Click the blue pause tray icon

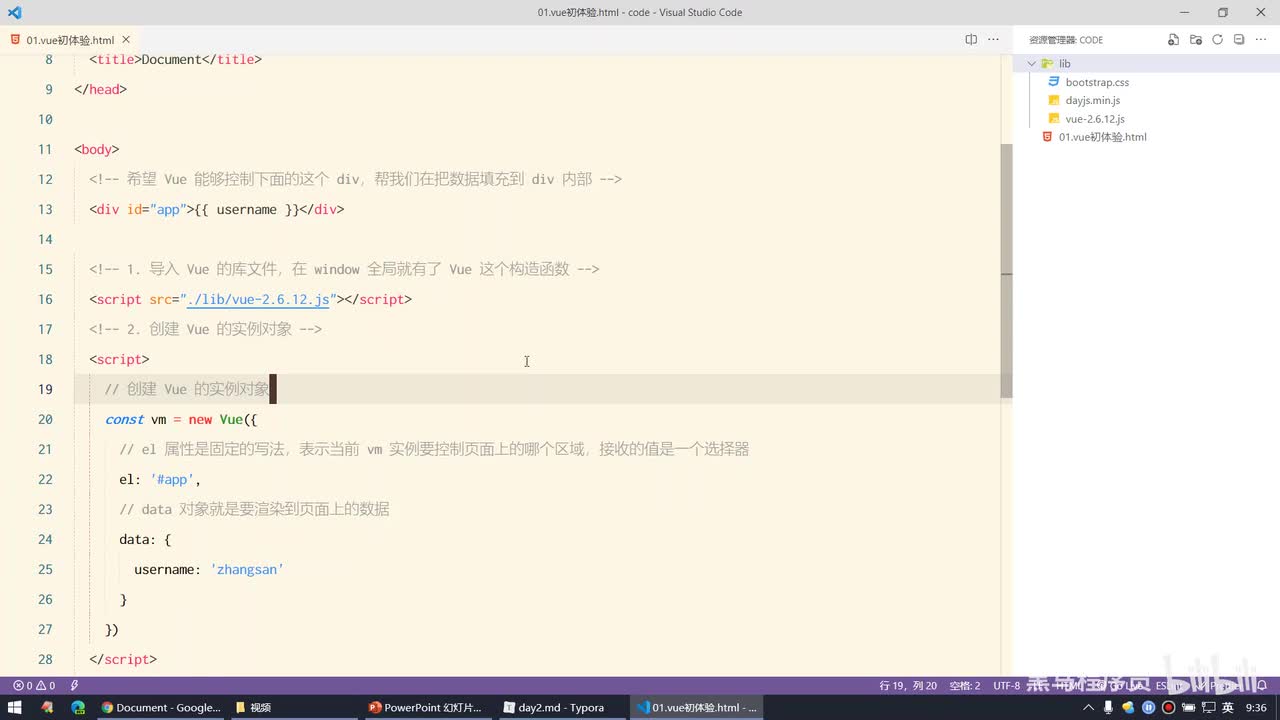pos(1149,707)
